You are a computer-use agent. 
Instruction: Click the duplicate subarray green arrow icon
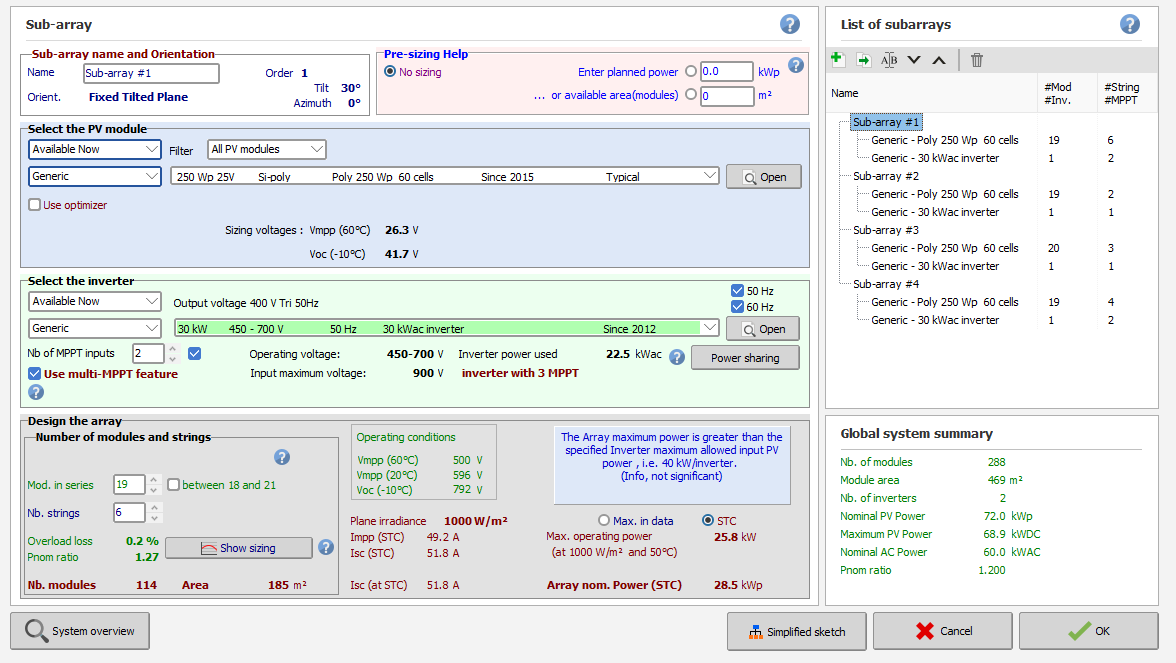pos(863,60)
